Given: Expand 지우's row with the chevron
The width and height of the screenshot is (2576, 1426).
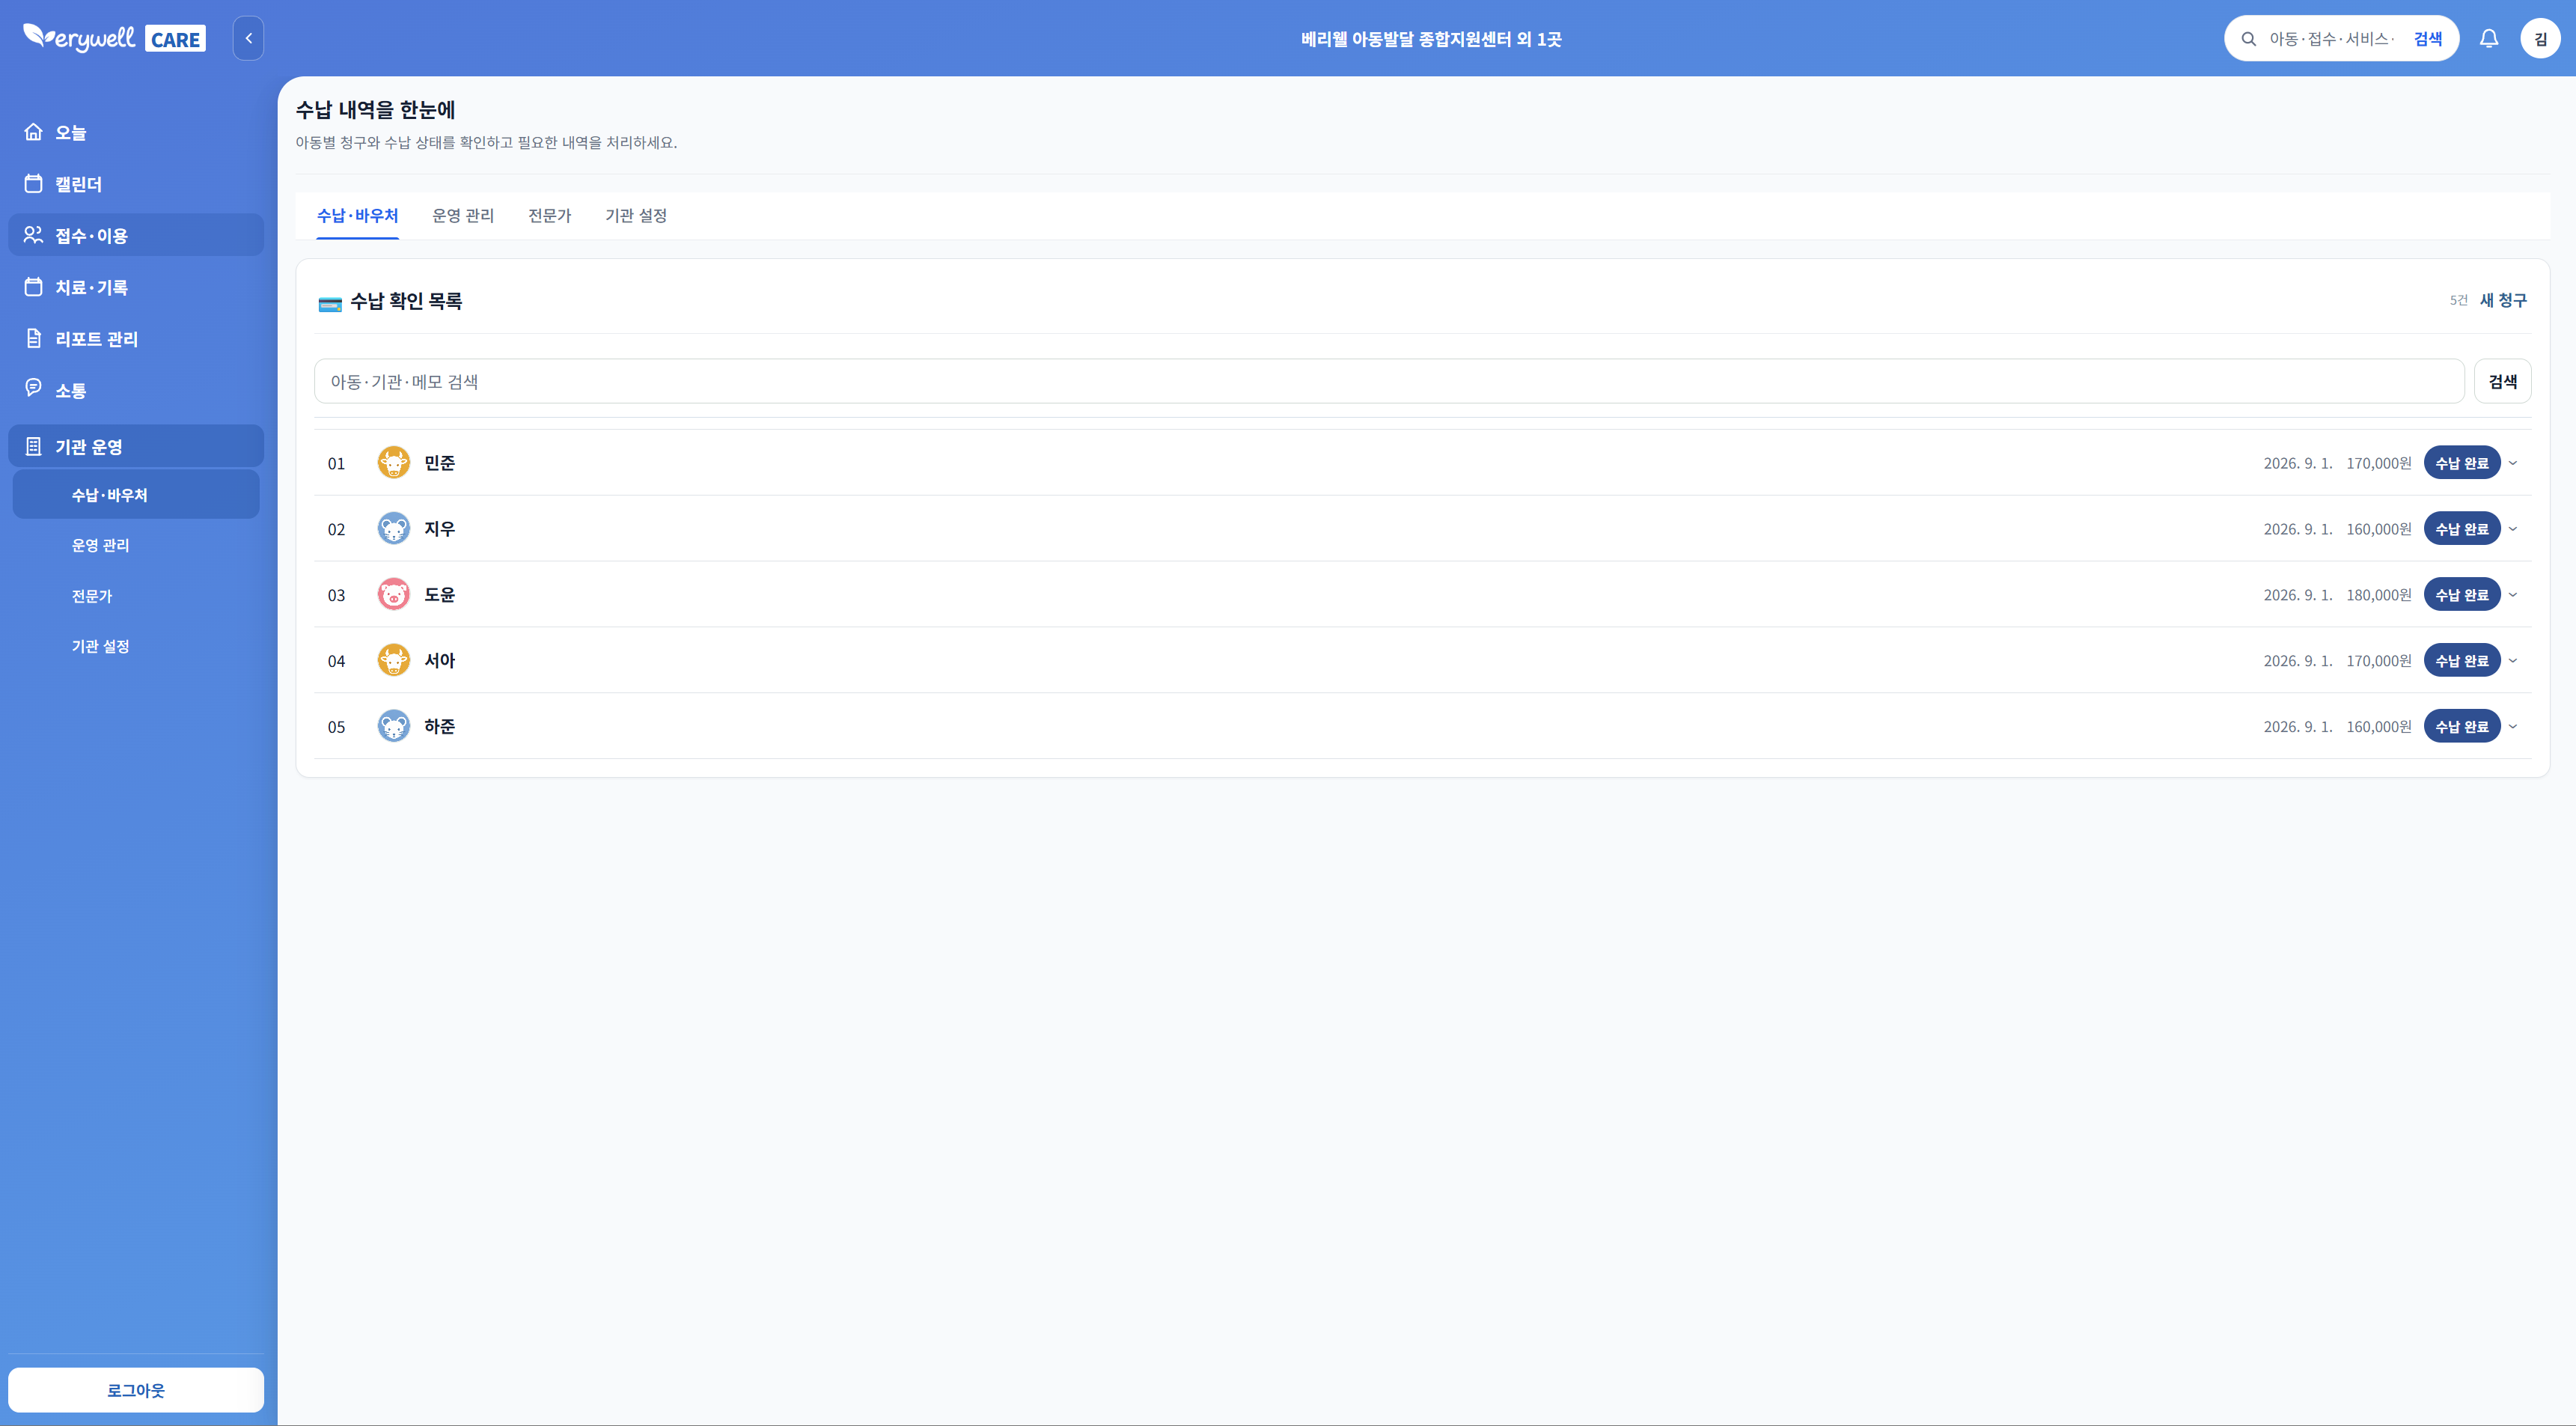Looking at the screenshot, I should tap(2513, 529).
